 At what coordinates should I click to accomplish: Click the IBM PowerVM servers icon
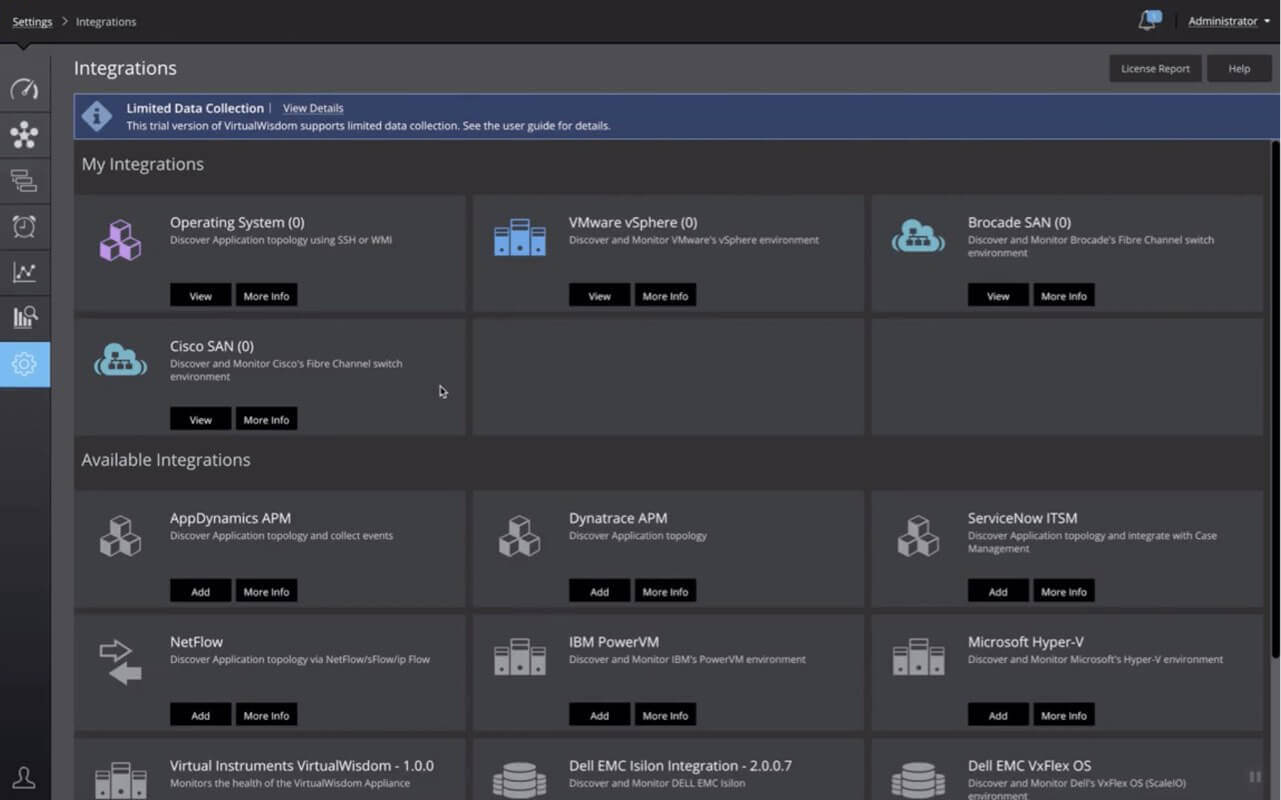pos(520,658)
